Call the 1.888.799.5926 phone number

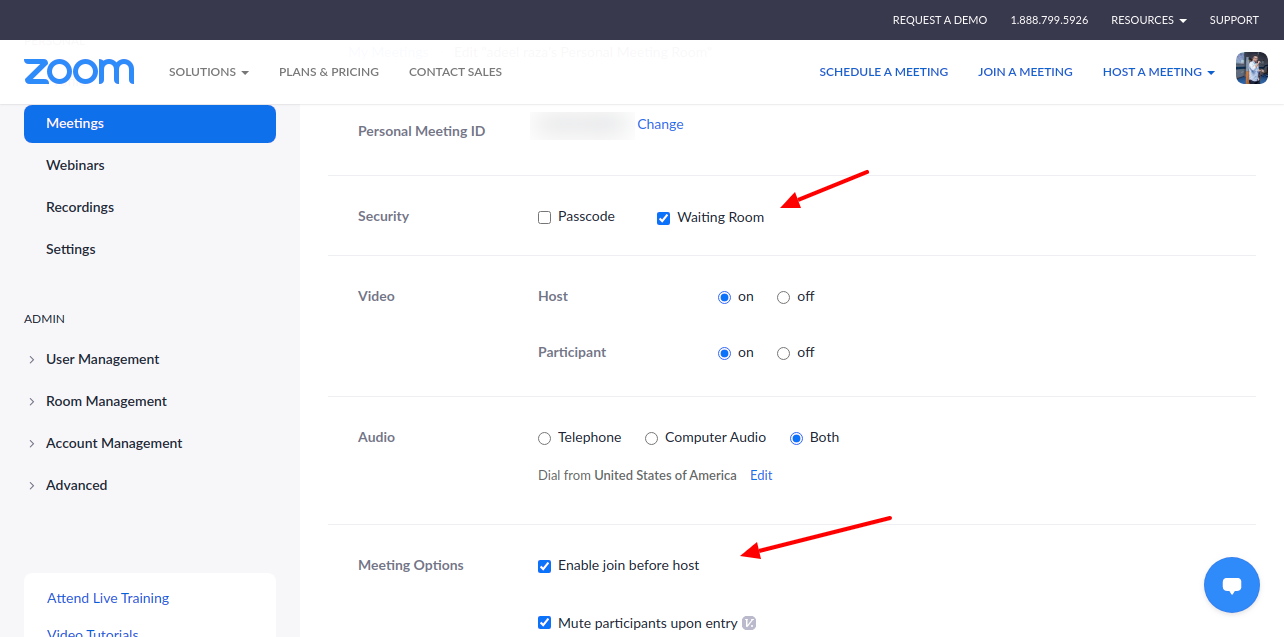coord(1049,20)
